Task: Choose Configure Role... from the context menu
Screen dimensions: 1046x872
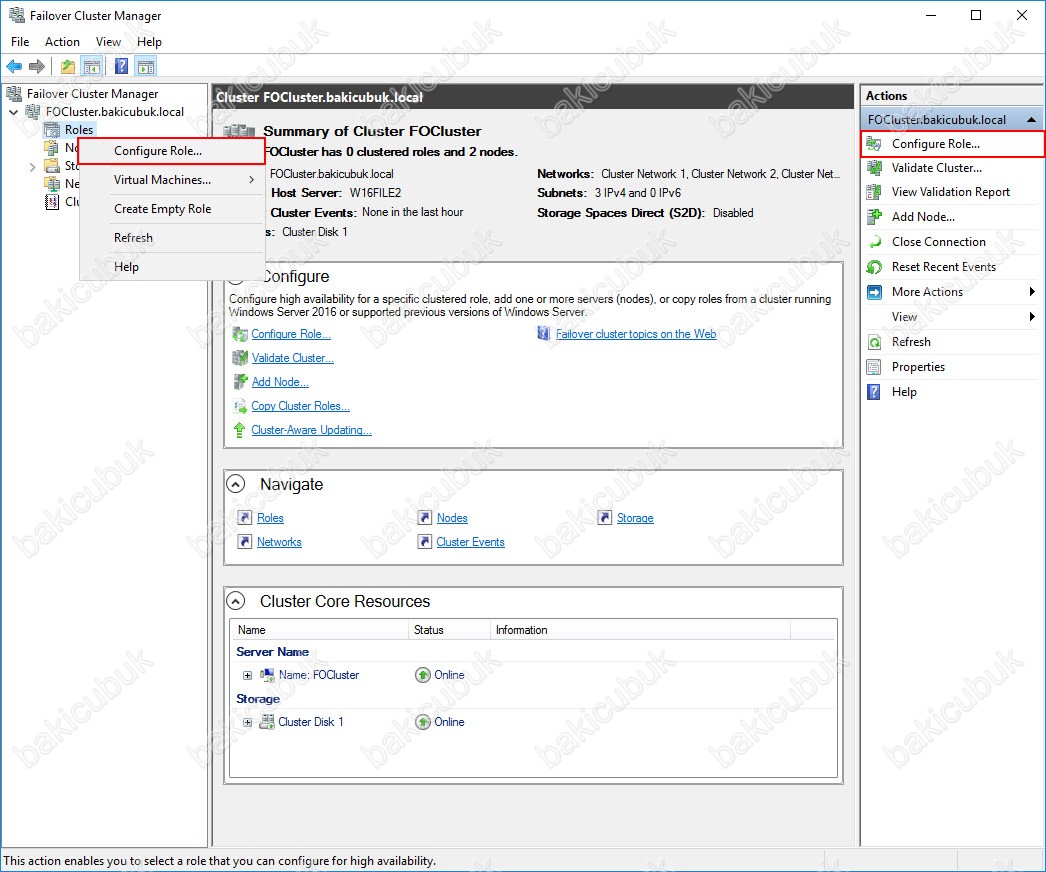Action: [x=171, y=151]
